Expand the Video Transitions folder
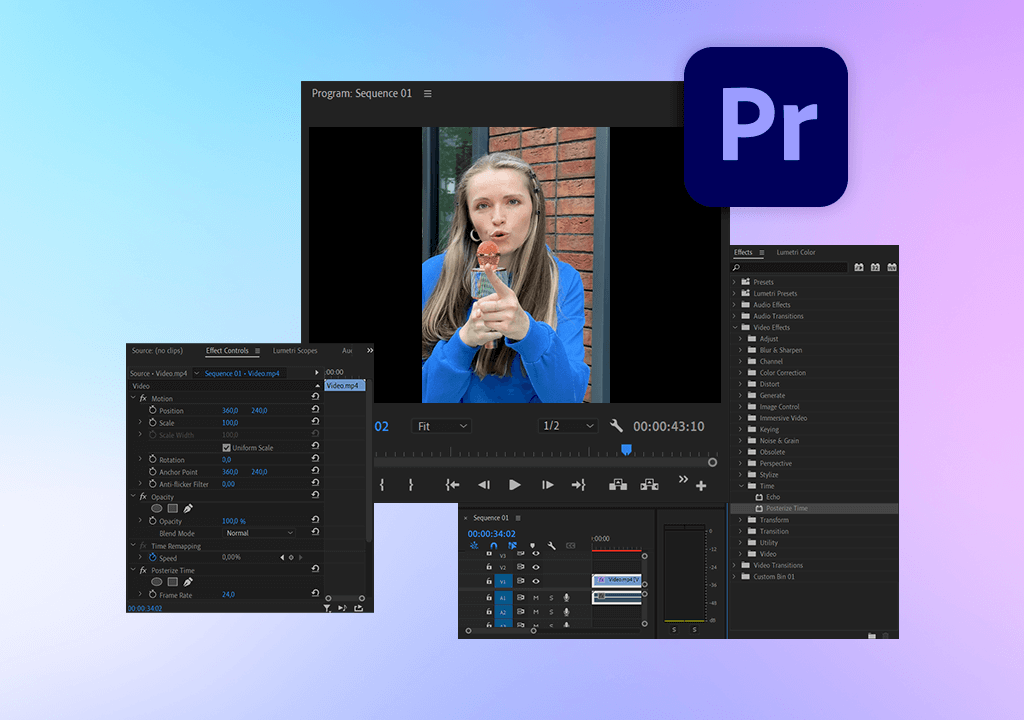The image size is (1024, 720). coord(734,565)
